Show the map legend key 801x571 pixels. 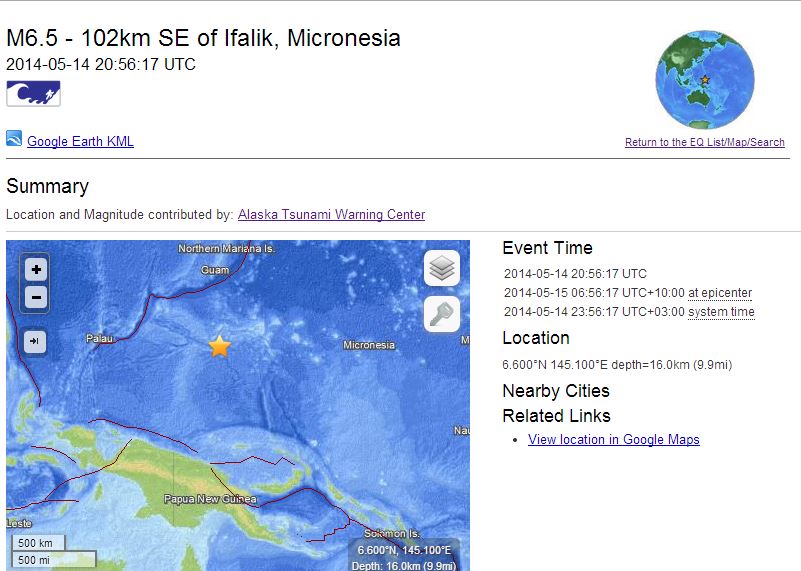tap(442, 314)
